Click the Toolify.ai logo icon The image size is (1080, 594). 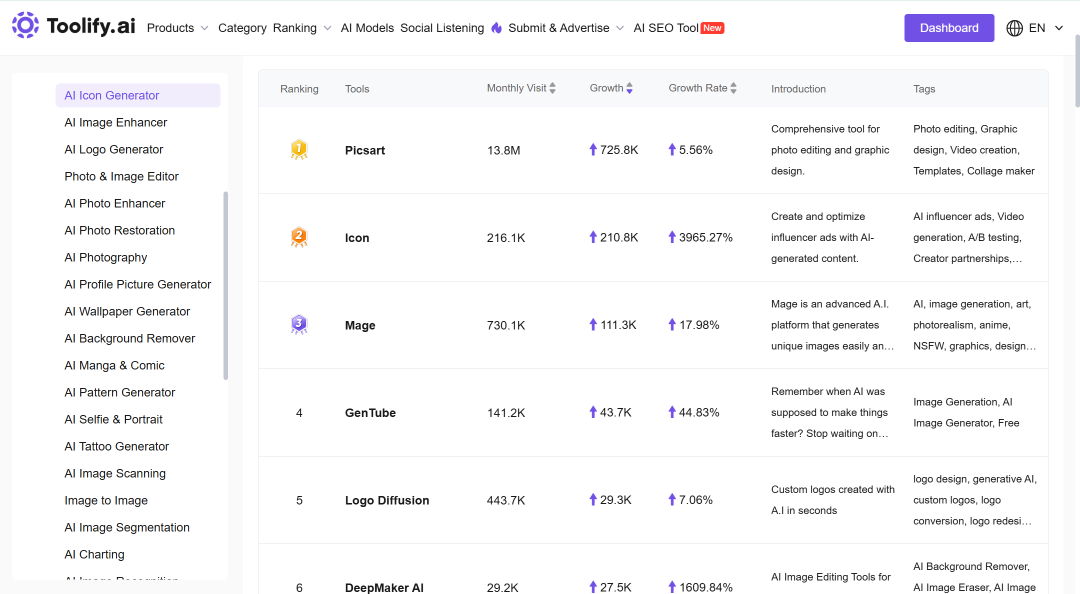point(25,25)
